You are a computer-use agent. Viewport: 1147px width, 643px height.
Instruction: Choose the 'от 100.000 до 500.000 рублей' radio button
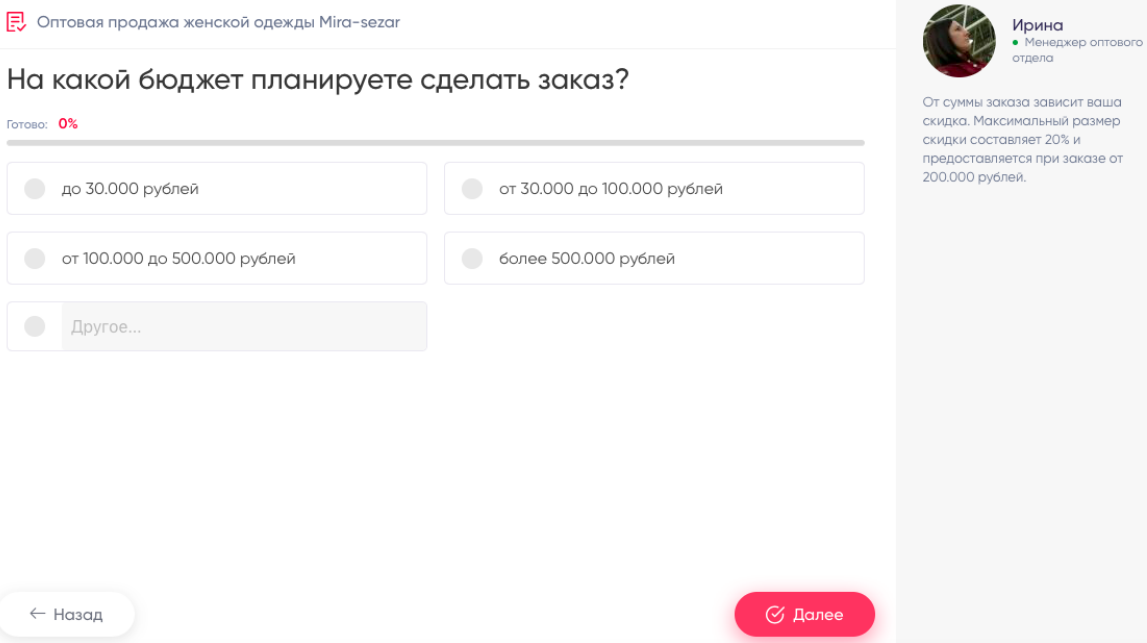click(x=34, y=258)
